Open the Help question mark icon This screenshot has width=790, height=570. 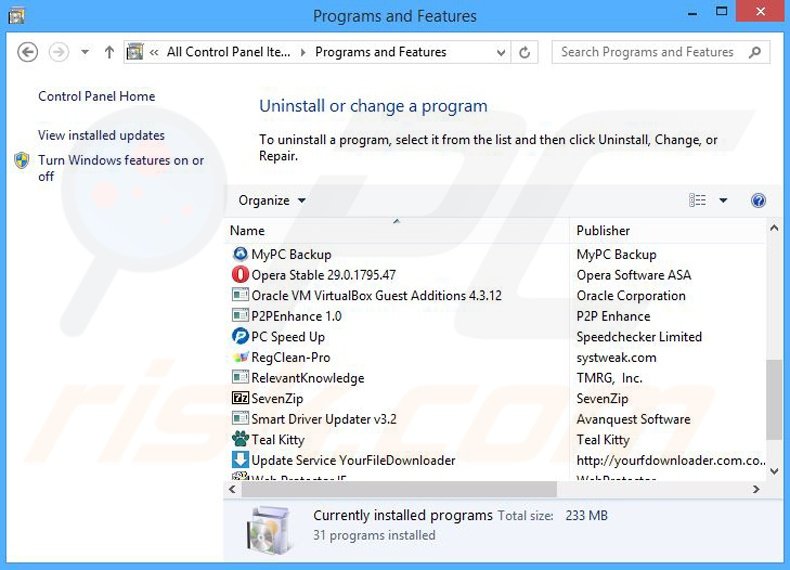pyautogui.click(x=758, y=201)
